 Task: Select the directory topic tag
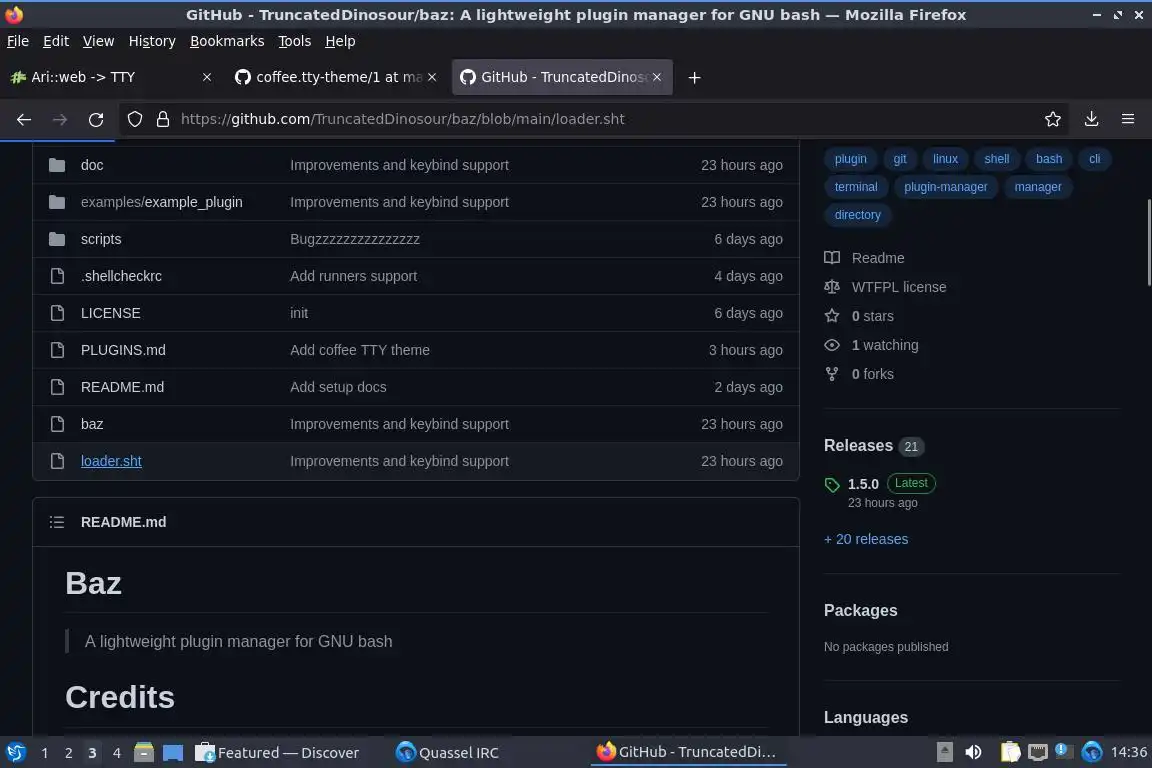click(x=857, y=215)
